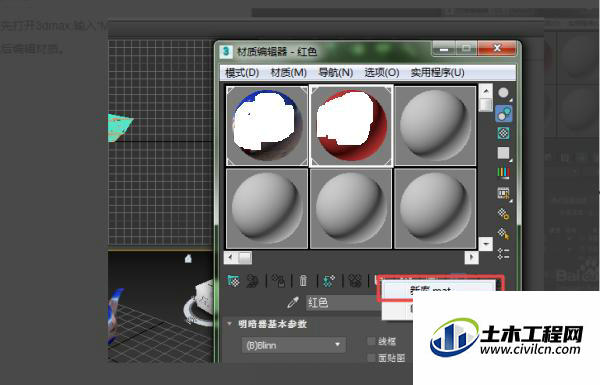Collapse the 明暗器基本参数 rollout
This screenshot has width=600, height=385.
coord(272,324)
